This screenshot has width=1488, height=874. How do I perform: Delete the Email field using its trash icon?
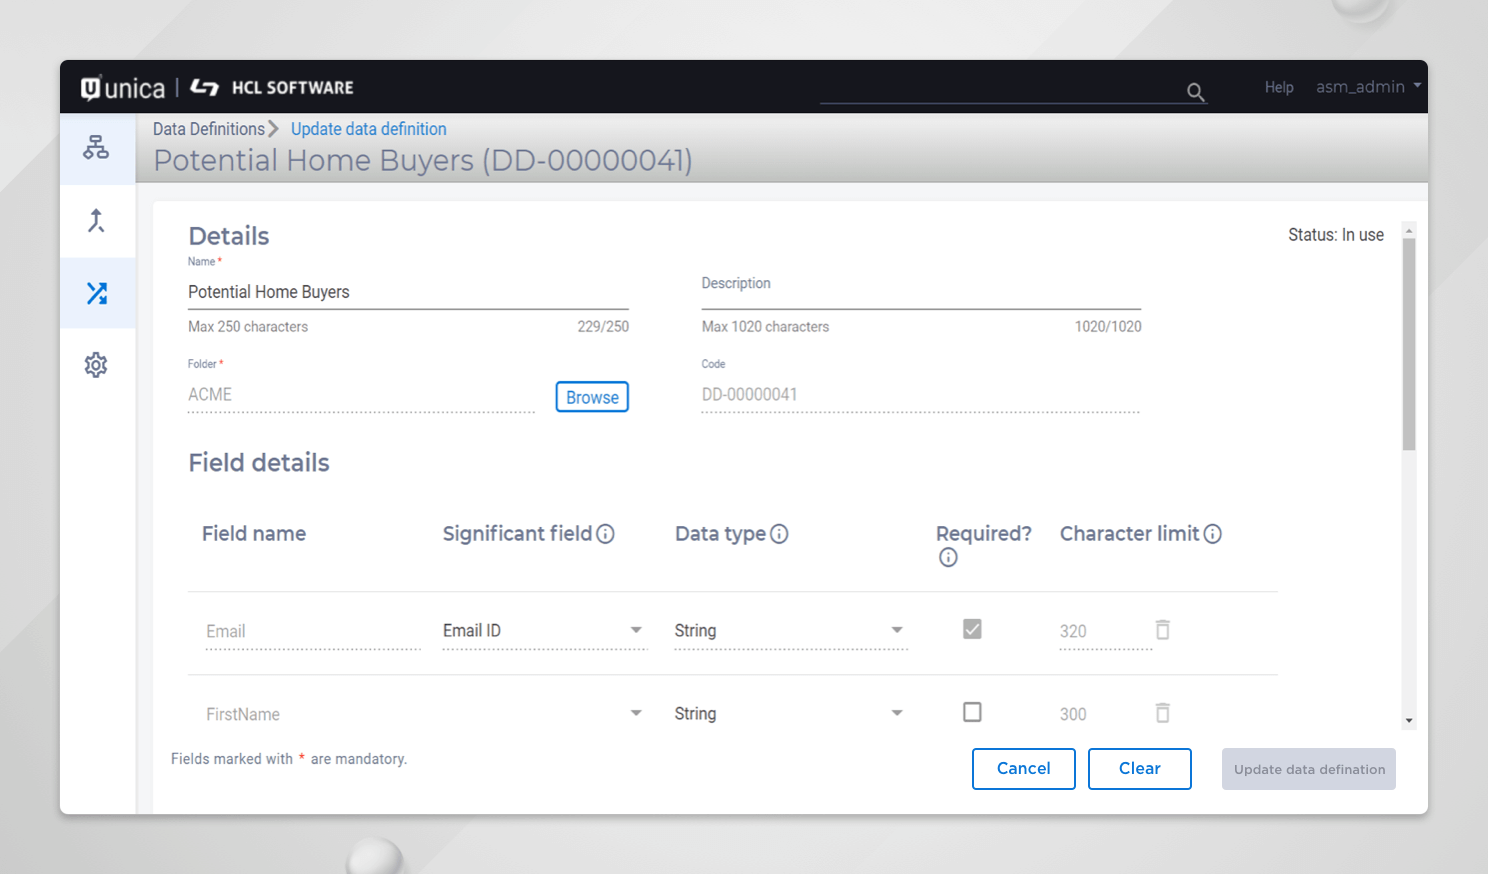coord(1162,630)
